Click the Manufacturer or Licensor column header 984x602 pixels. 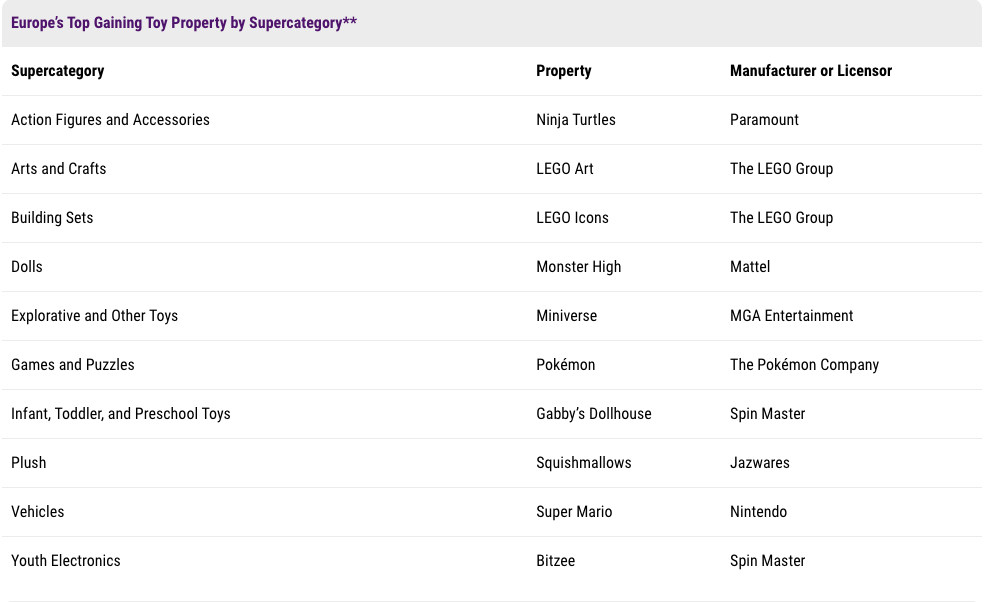811,71
